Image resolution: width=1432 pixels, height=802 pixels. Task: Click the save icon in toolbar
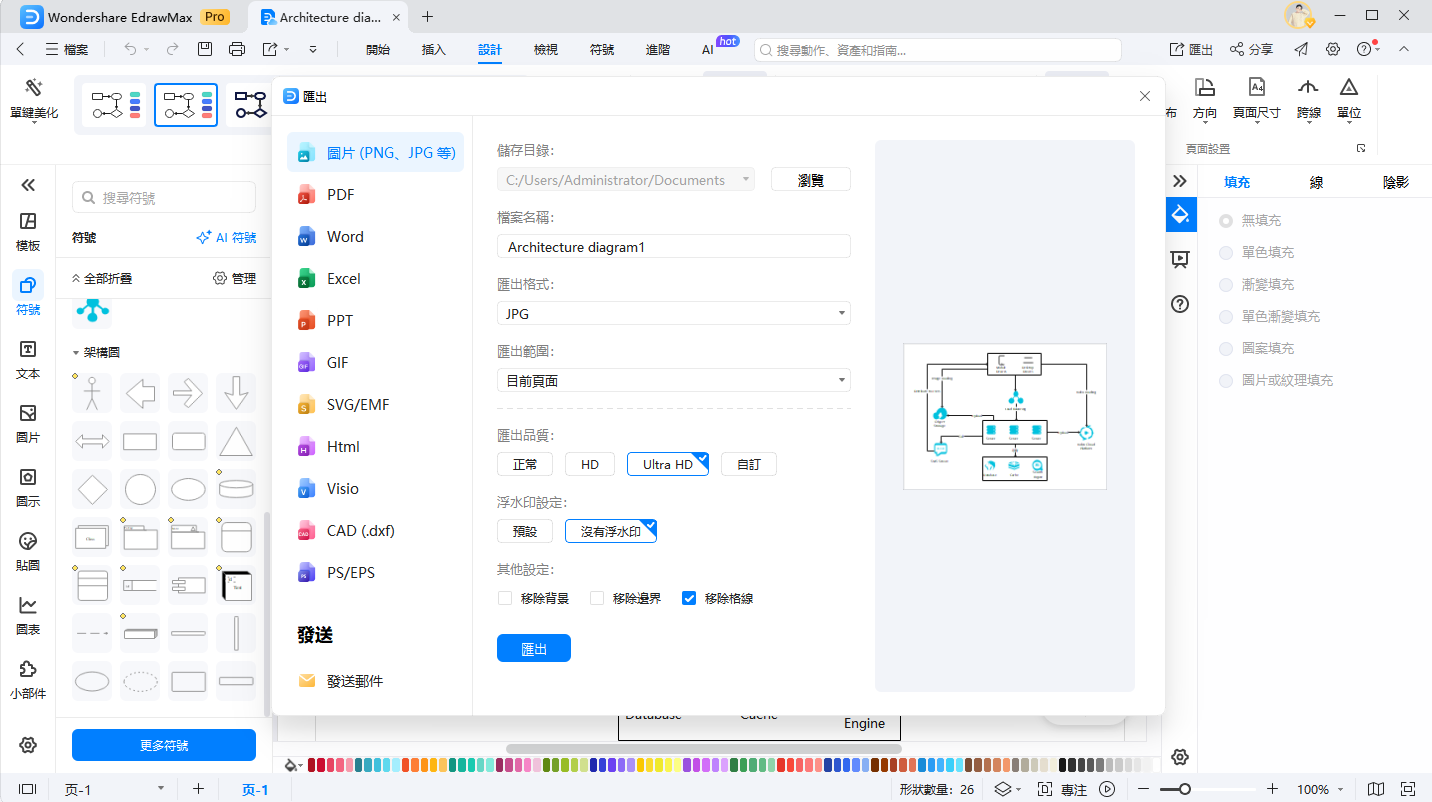click(x=205, y=49)
